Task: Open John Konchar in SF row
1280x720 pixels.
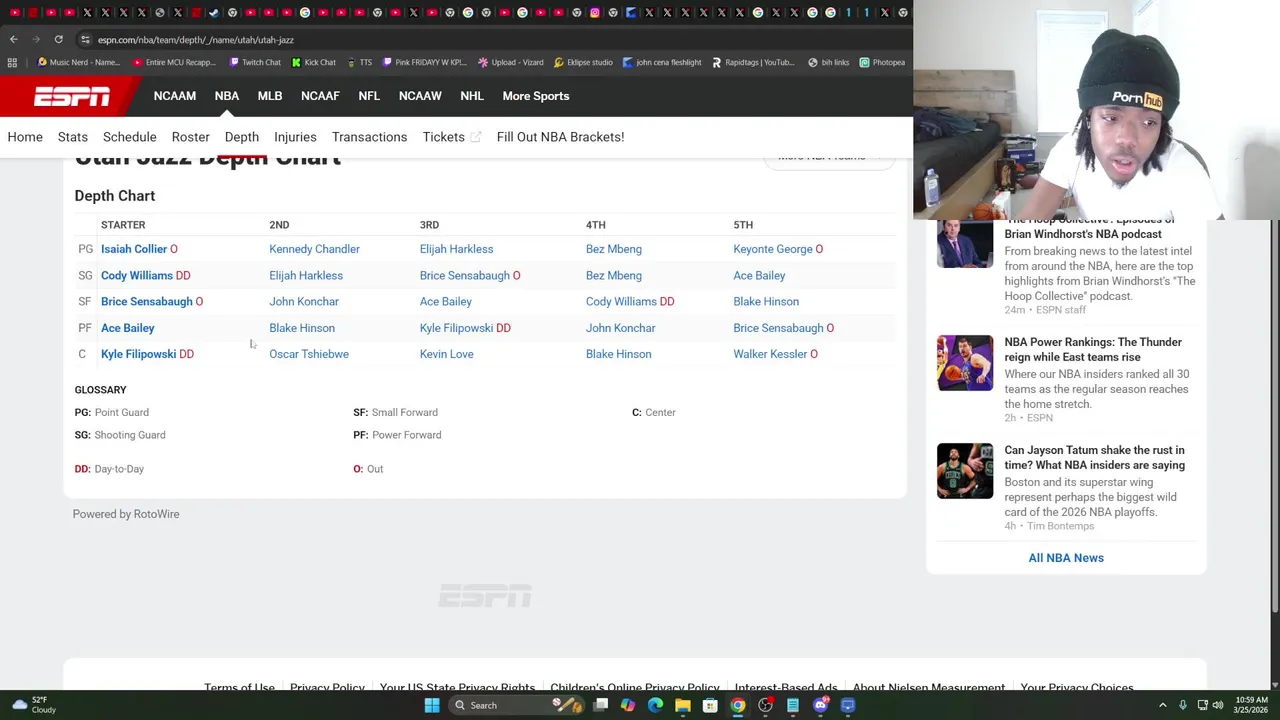Action: 304,301
